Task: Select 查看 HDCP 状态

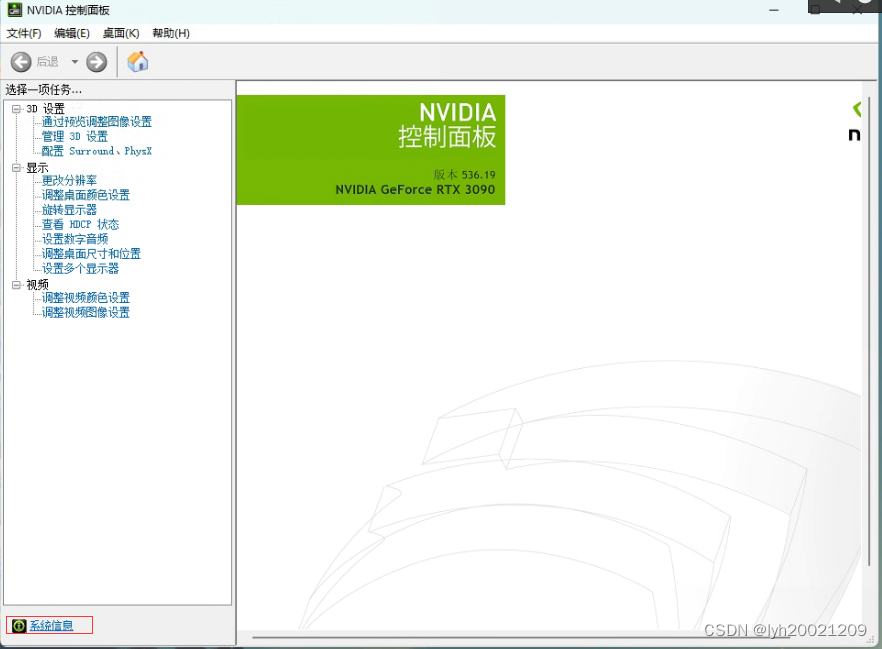Action: [80, 224]
